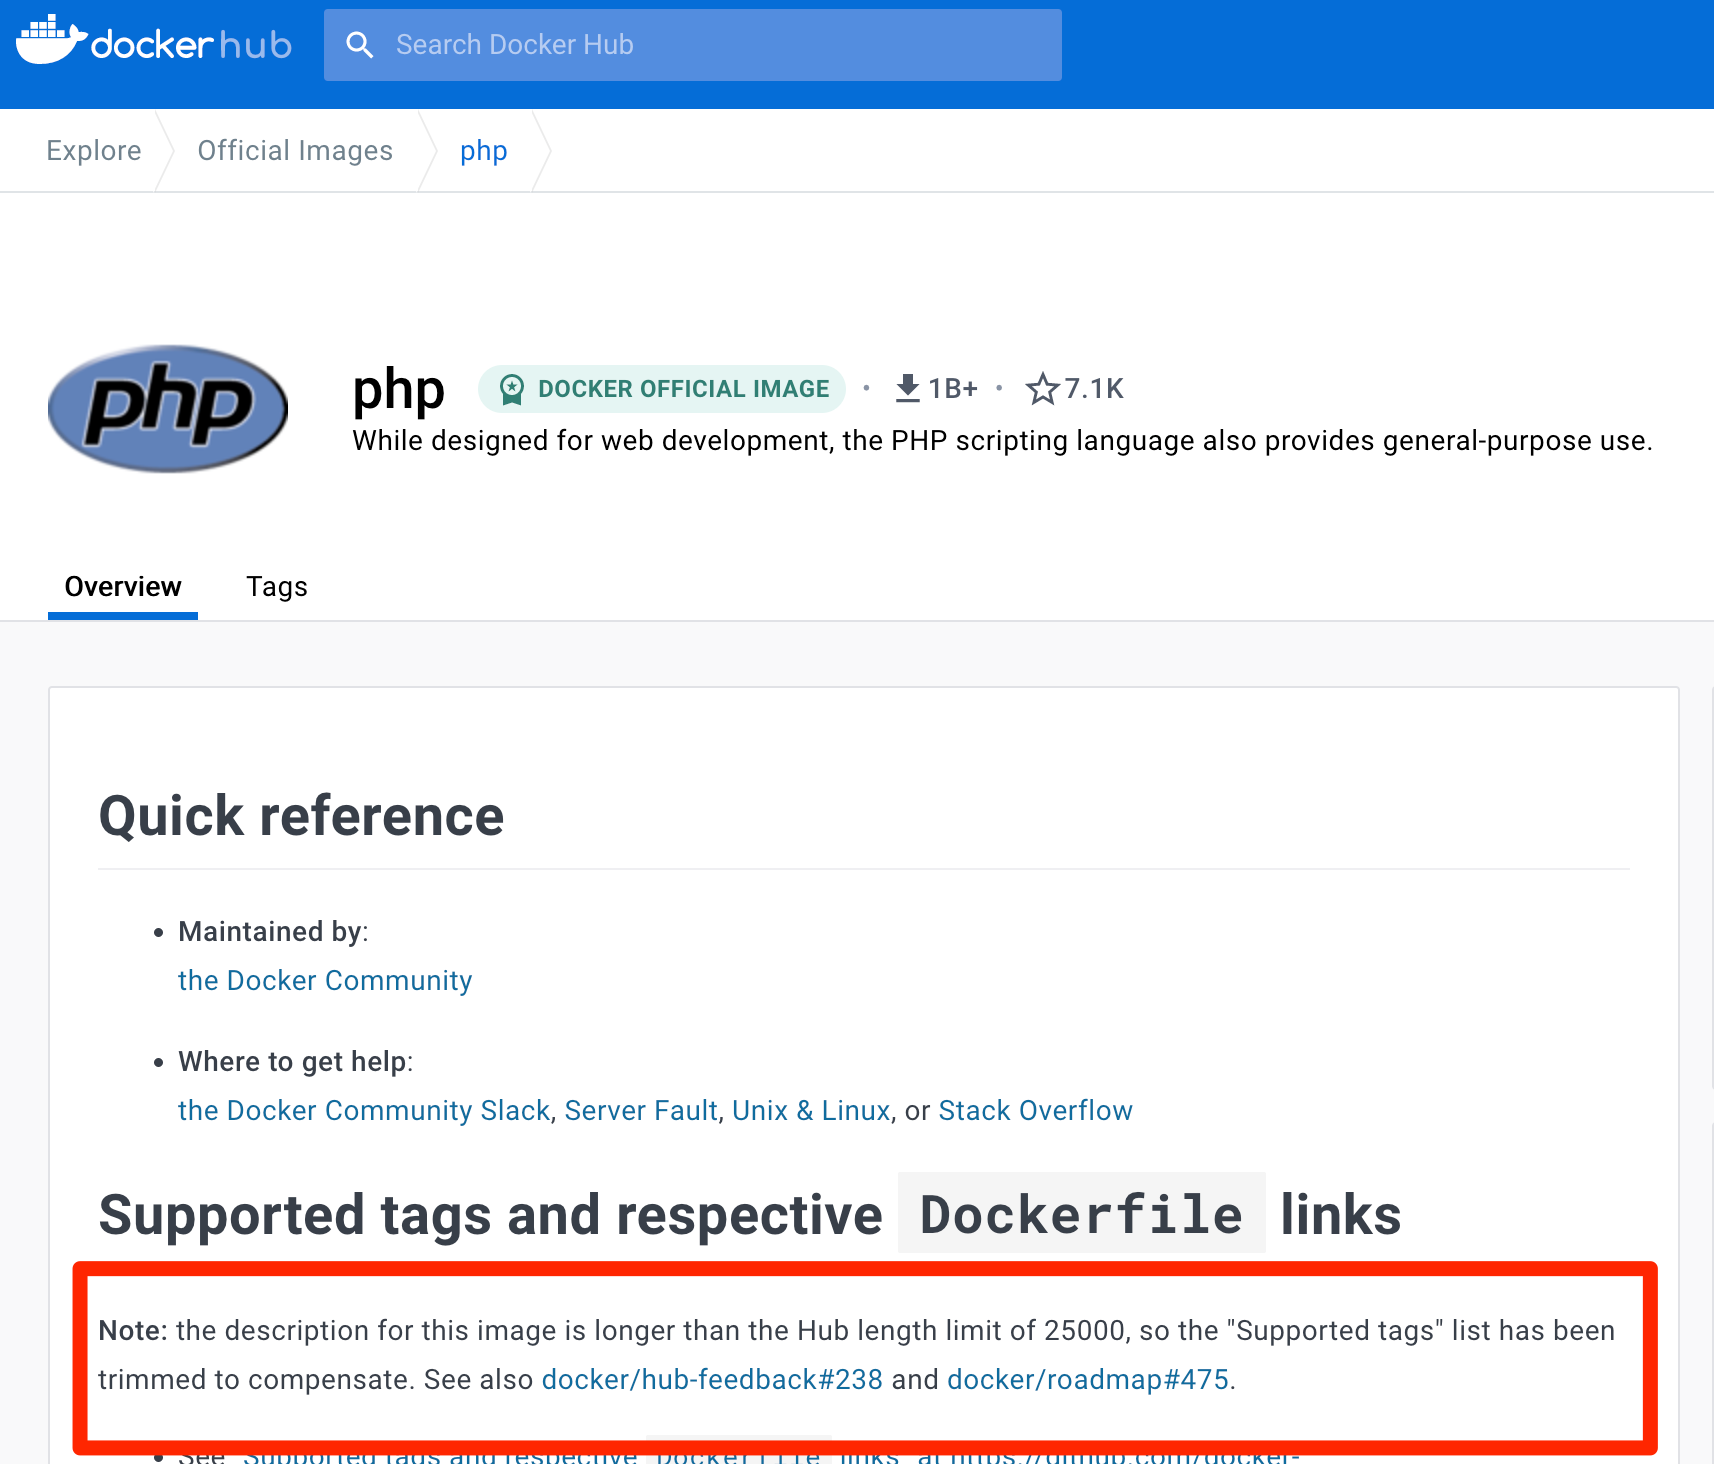This screenshot has height=1464, width=1714.
Task: Click the php image title
Action: [x=398, y=392]
